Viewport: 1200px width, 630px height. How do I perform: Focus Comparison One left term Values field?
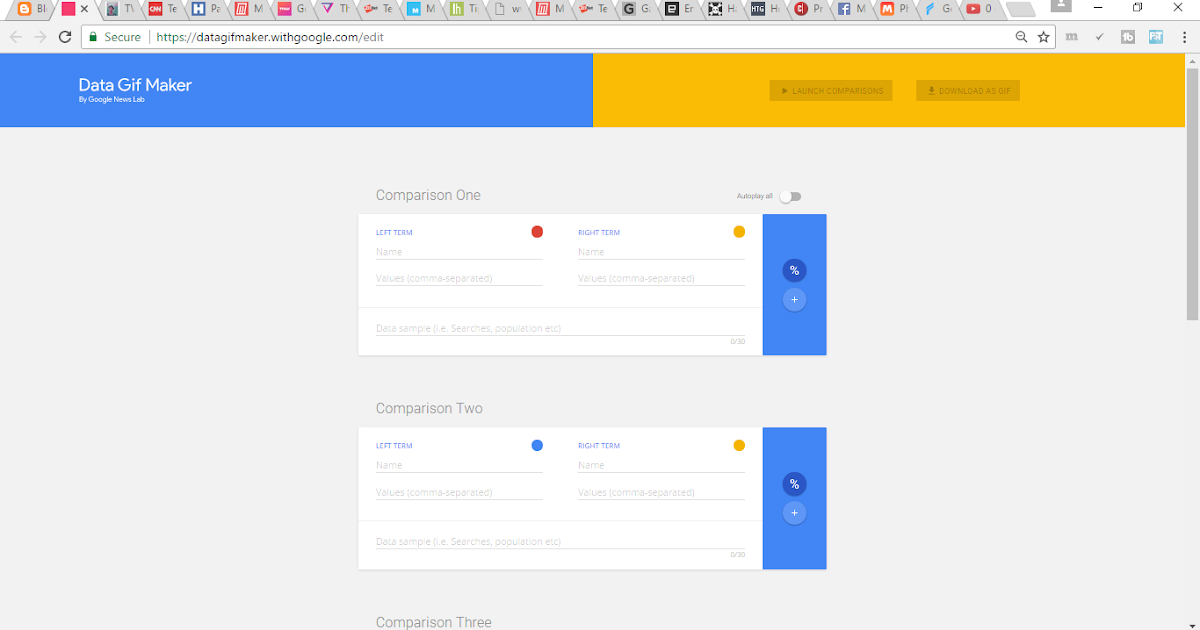coord(459,278)
